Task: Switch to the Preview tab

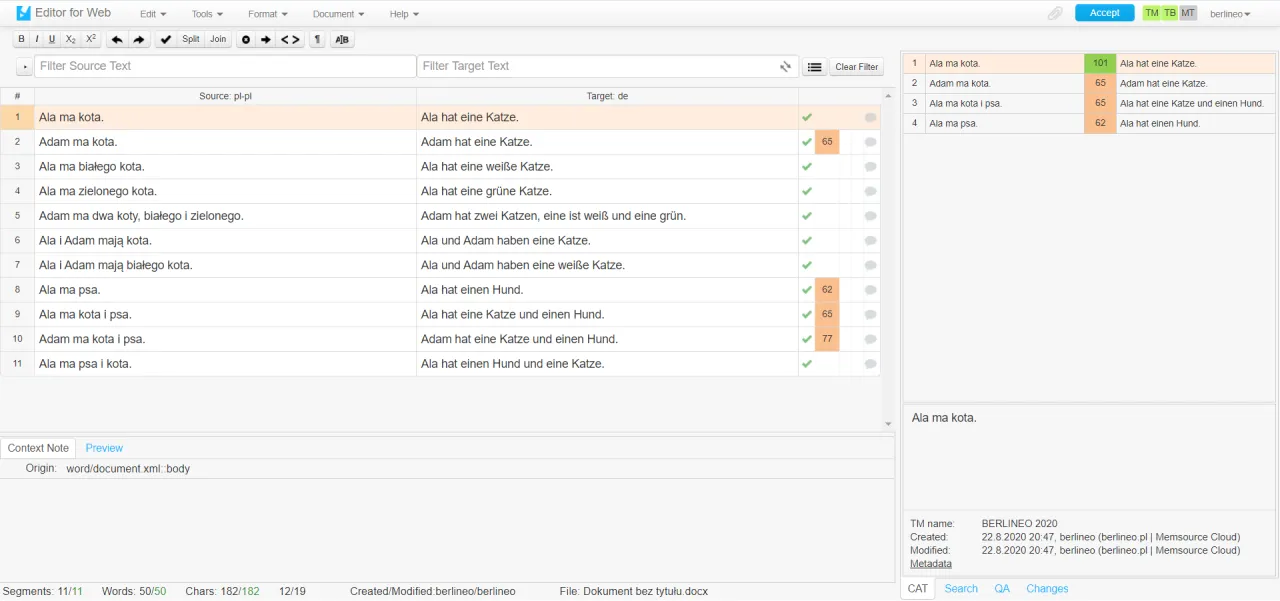Action: click(x=104, y=448)
